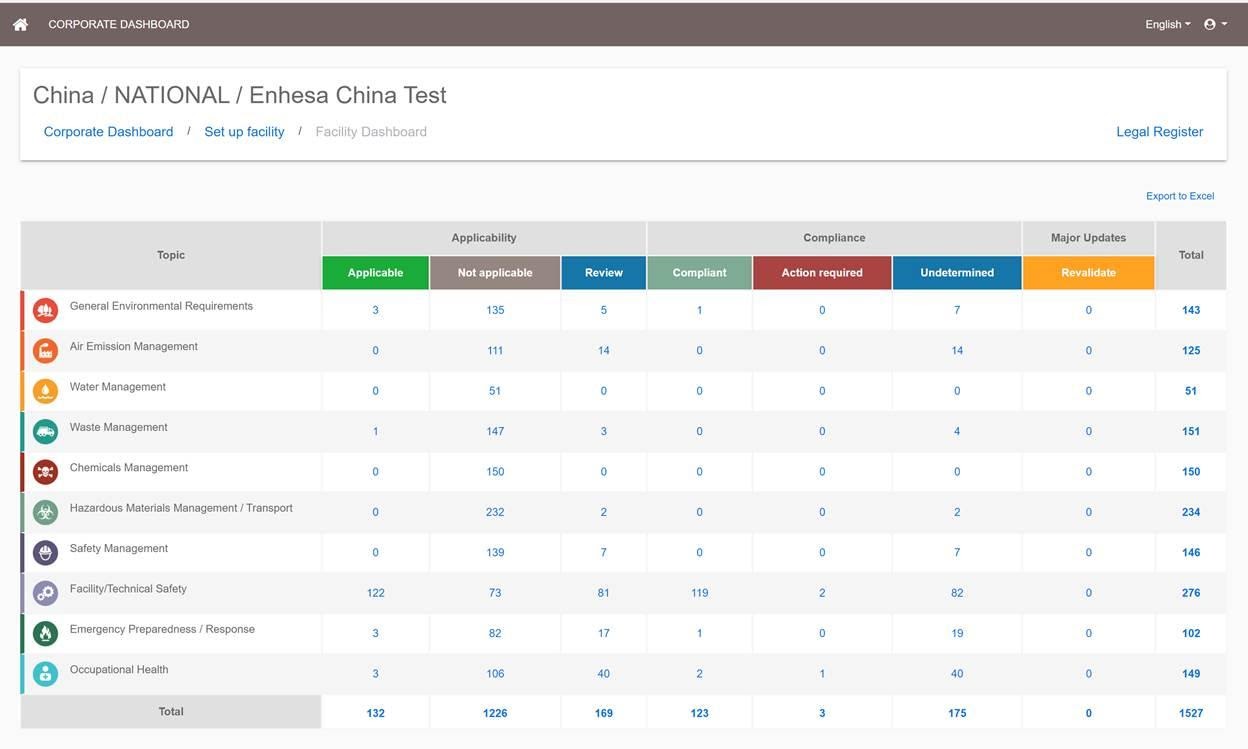Image resolution: width=1248 pixels, height=749 pixels.
Task: Click the Safety Management helmet icon
Action: (x=45, y=552)
